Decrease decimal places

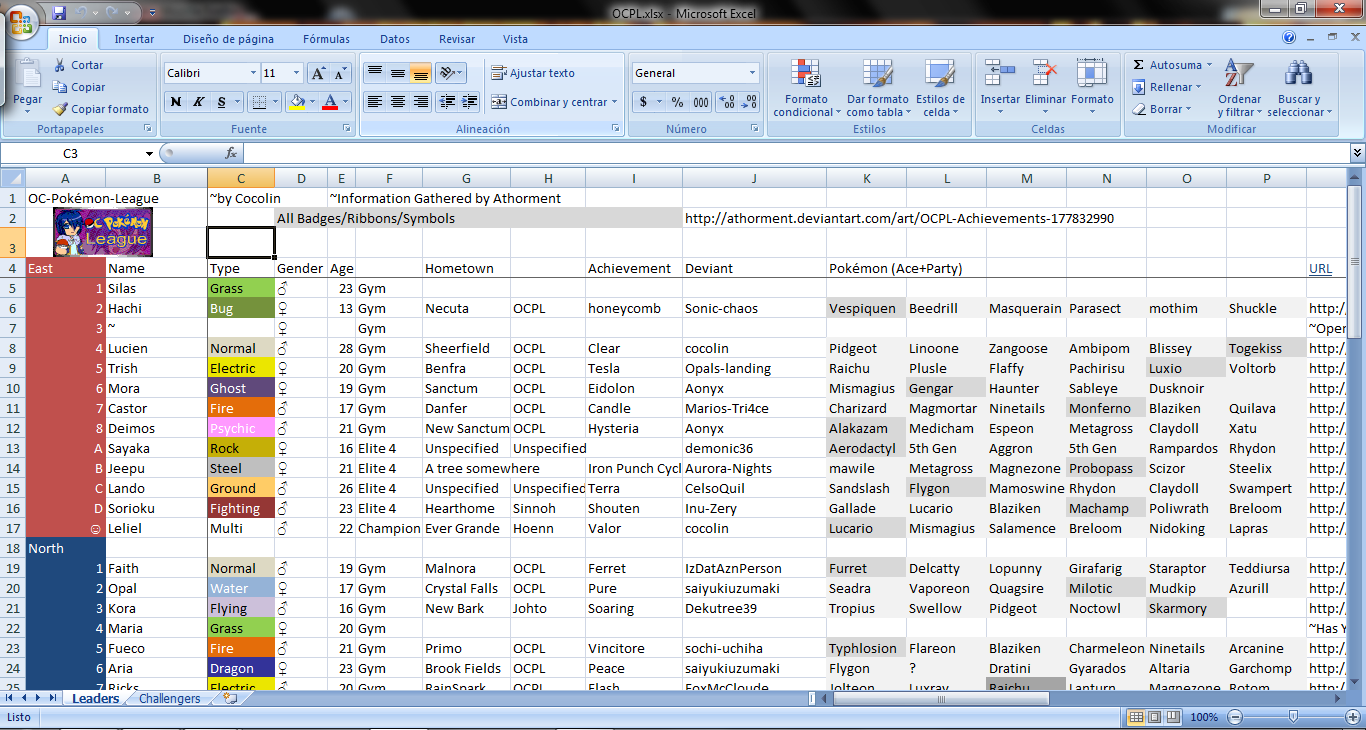[x=749, y=102]
